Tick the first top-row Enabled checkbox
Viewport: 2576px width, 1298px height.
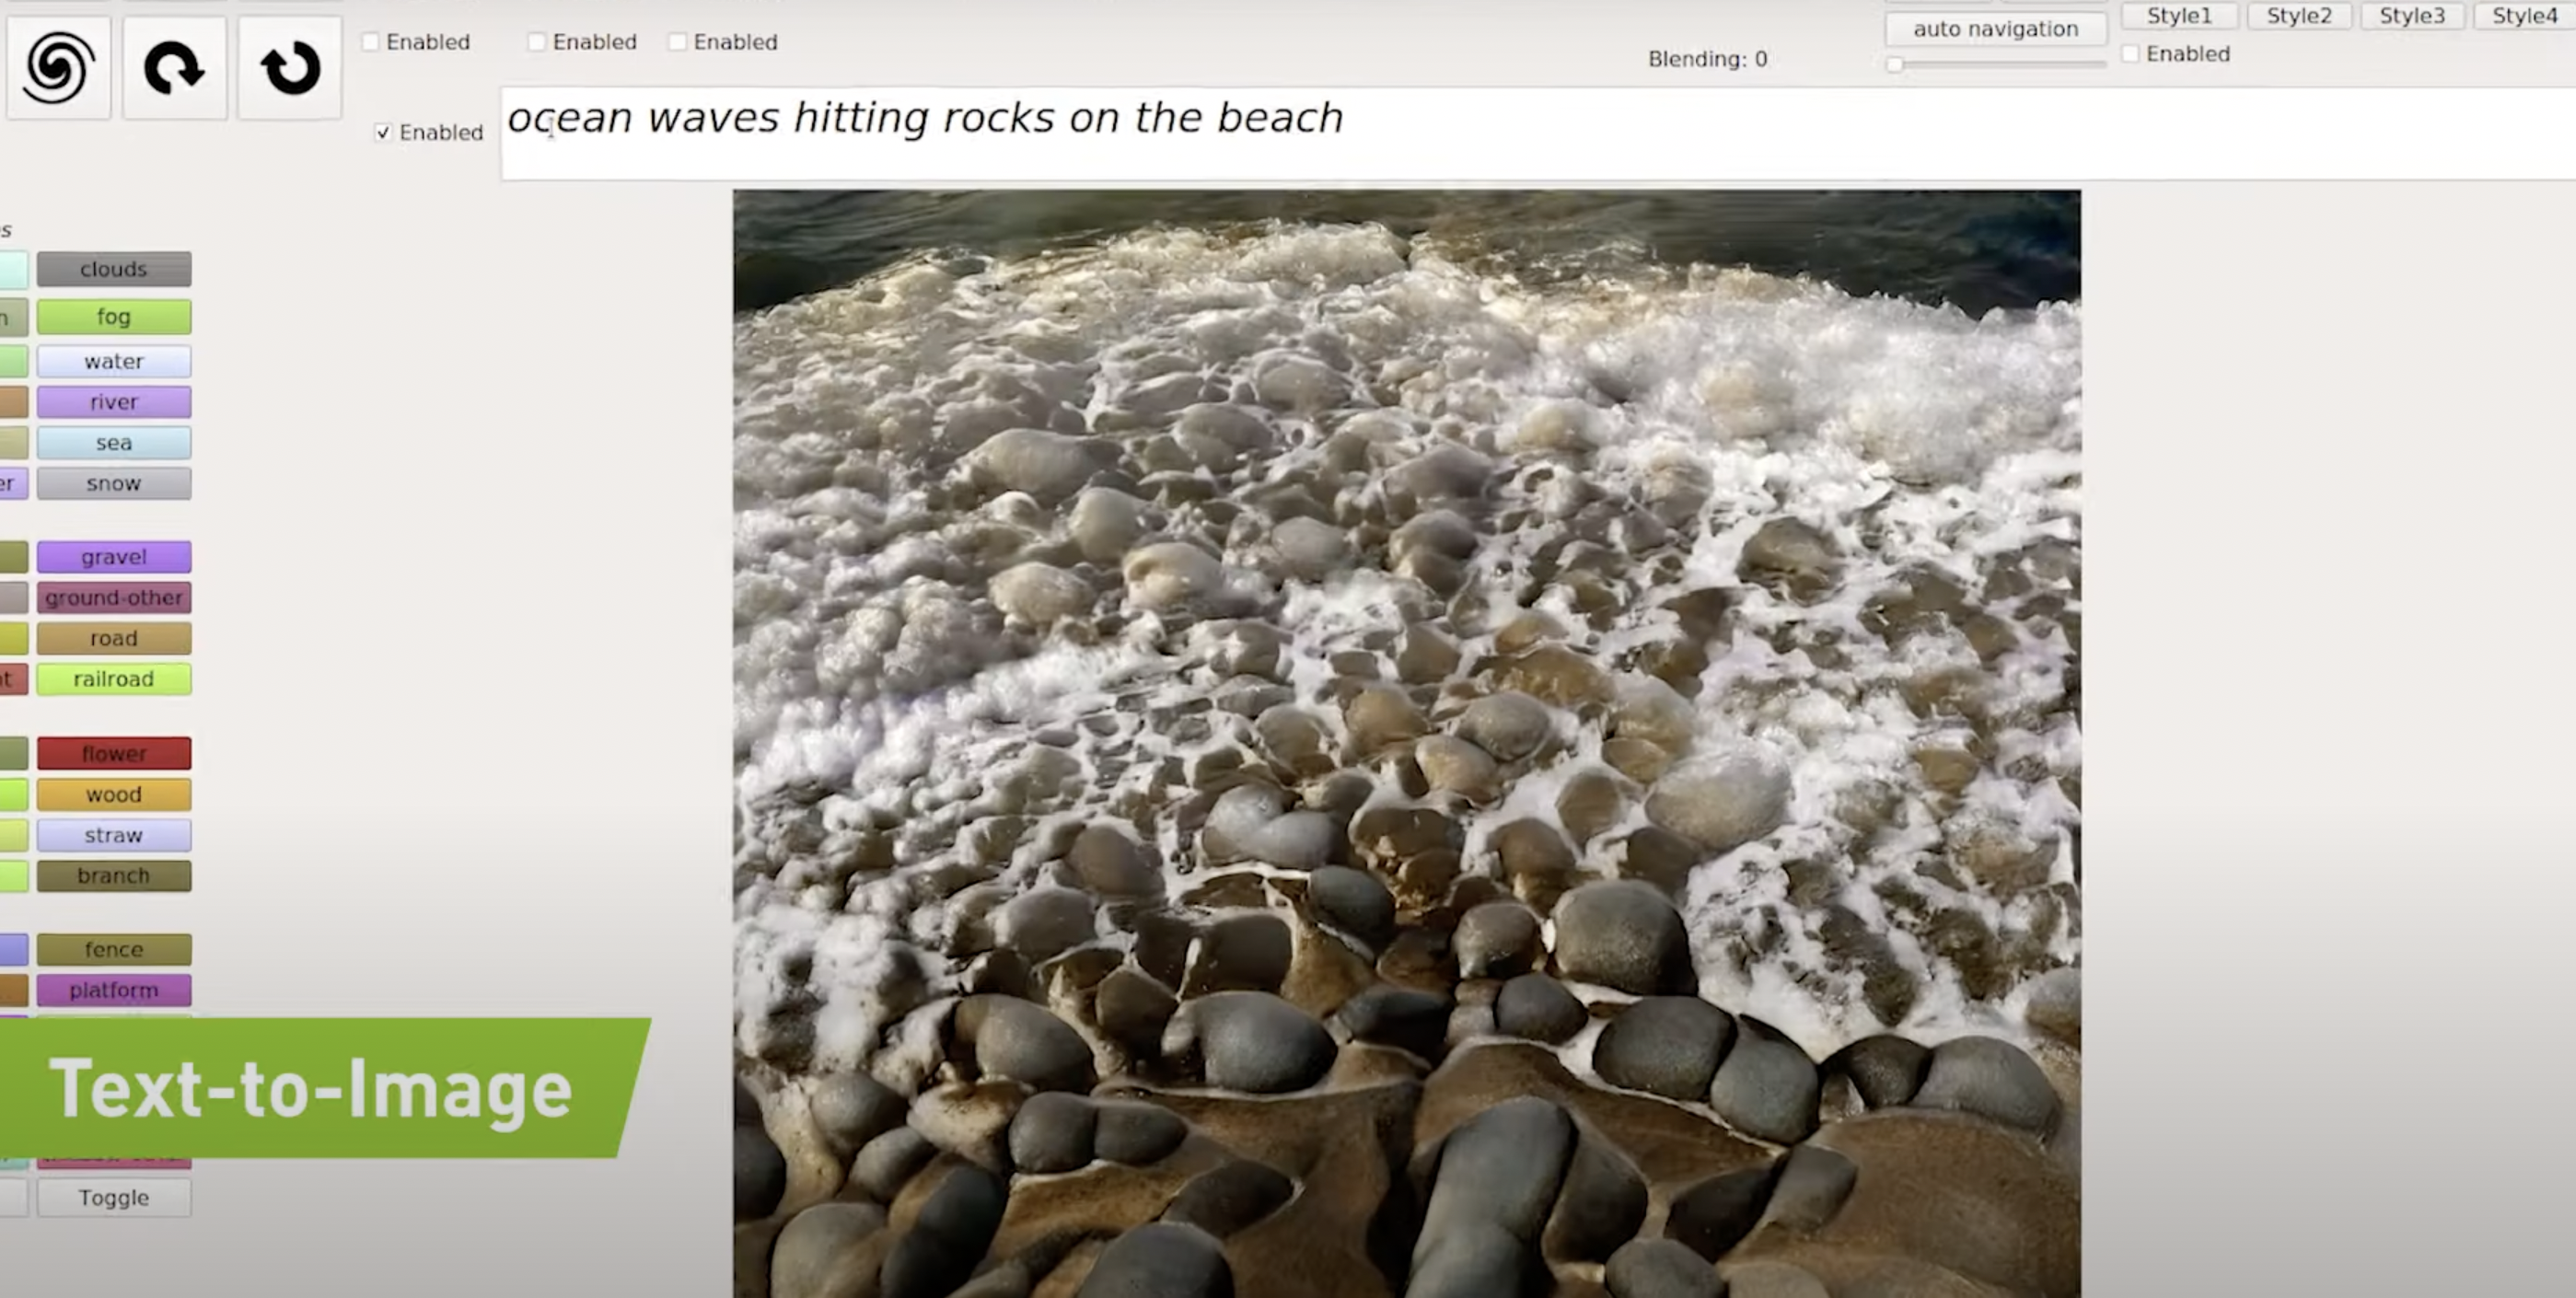click(x=371, y=42)
